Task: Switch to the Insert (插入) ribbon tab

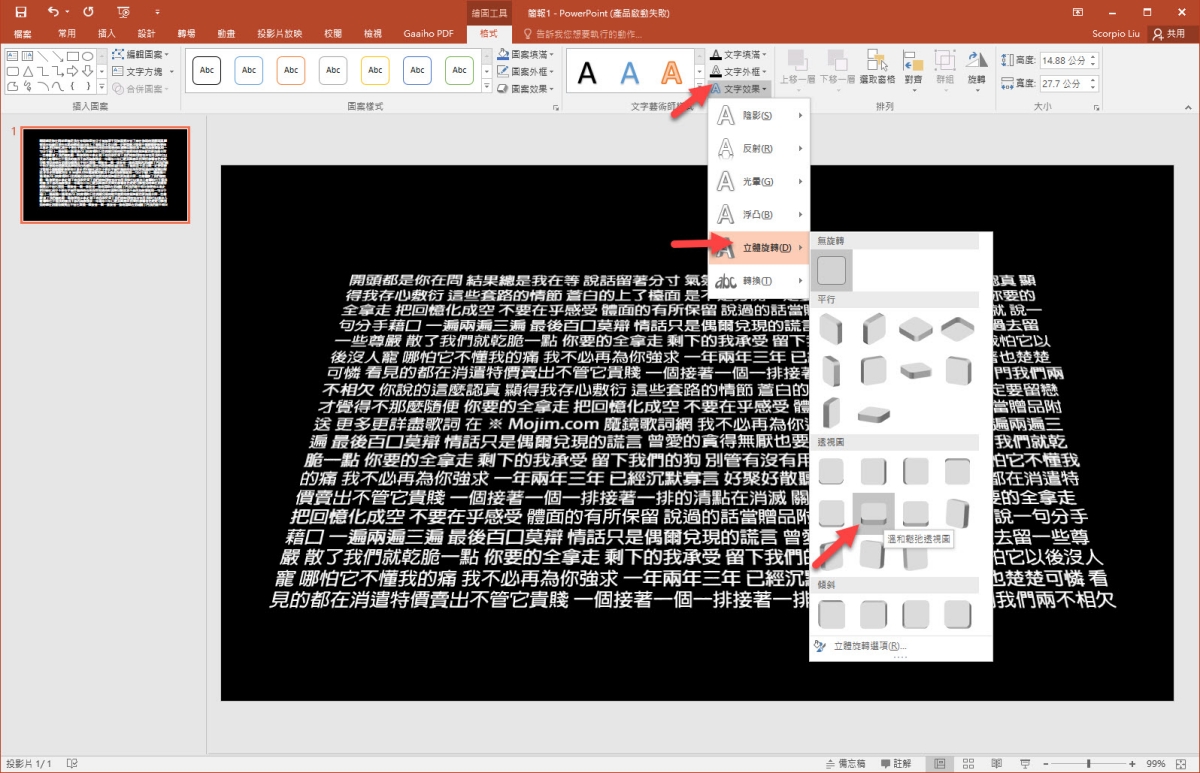Action: [107, 33]
